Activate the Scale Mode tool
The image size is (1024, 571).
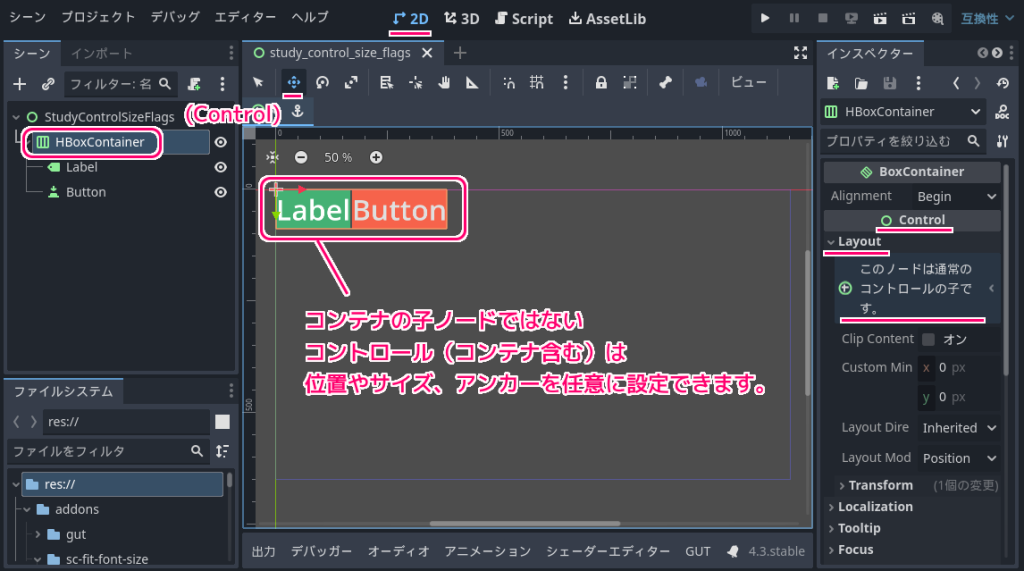click(351, 82)
